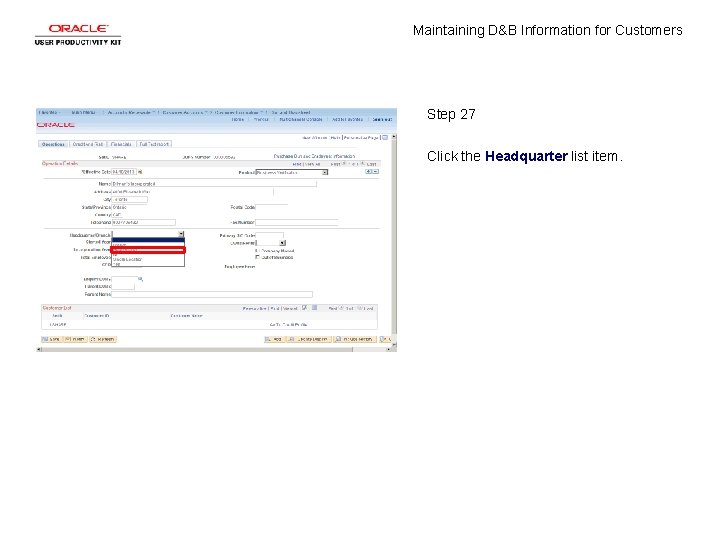The width and height of the screenshot is (720, 540).
Task: Click the Telephone input field
Action: pyautogui.click(x=143, y=222)
